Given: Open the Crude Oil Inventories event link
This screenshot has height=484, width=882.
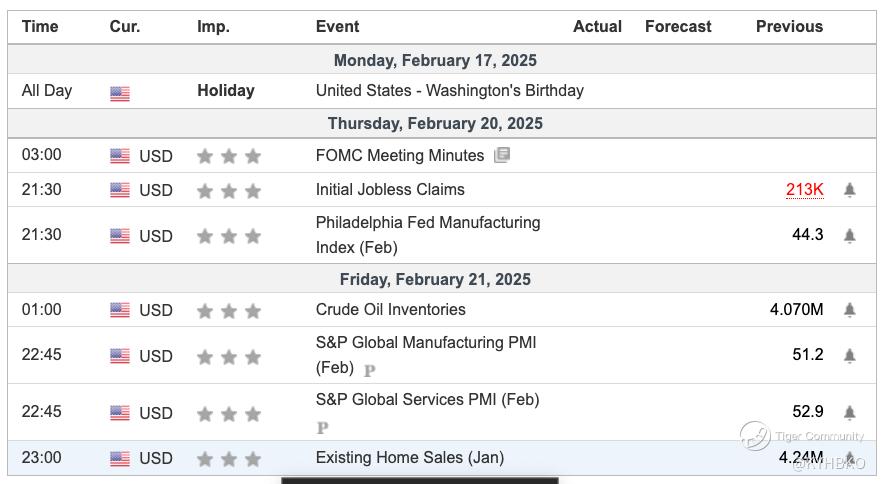Looking at the screenshot, I should tap(390, 309).
